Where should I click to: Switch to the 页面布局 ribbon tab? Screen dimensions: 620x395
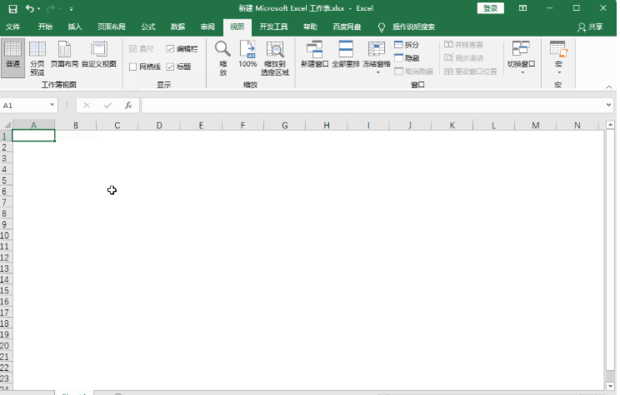click(112, 27)
